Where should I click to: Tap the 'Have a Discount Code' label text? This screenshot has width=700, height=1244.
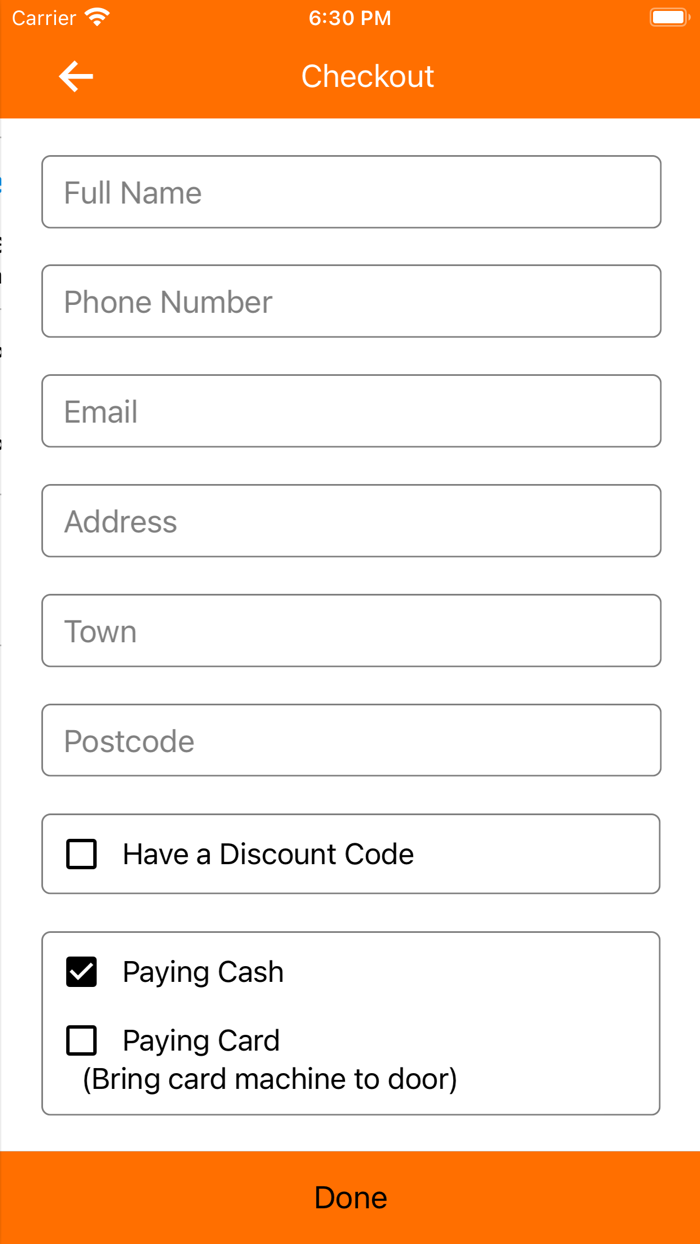pyautogui.click(x=268, y=854)
